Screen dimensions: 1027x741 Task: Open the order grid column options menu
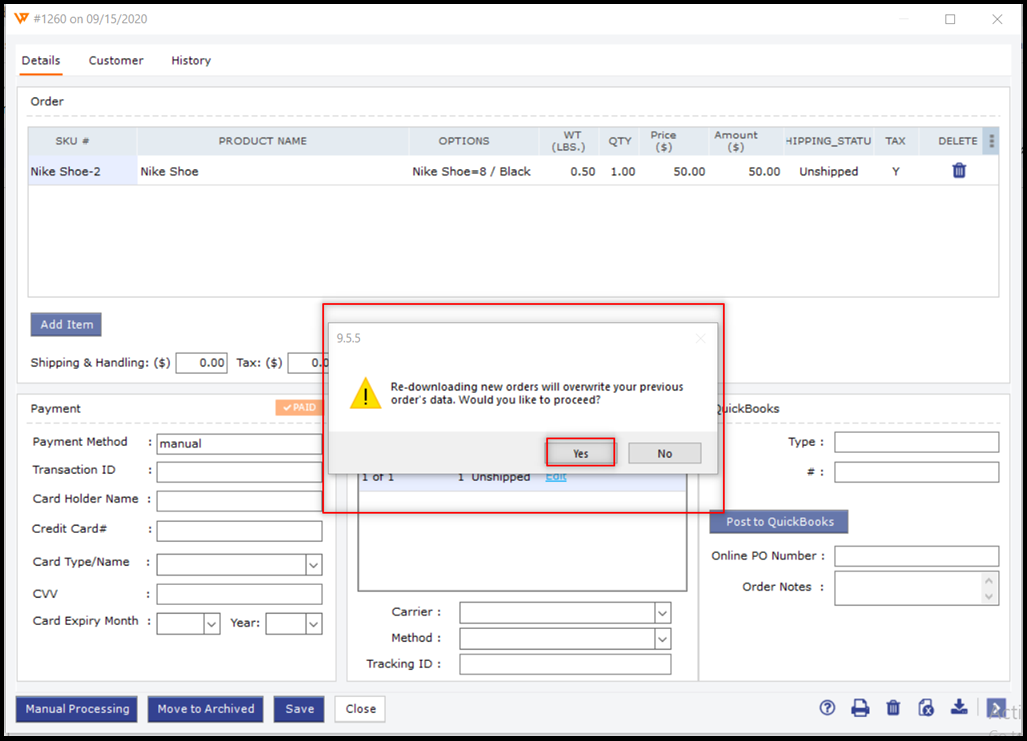point(991,141)
